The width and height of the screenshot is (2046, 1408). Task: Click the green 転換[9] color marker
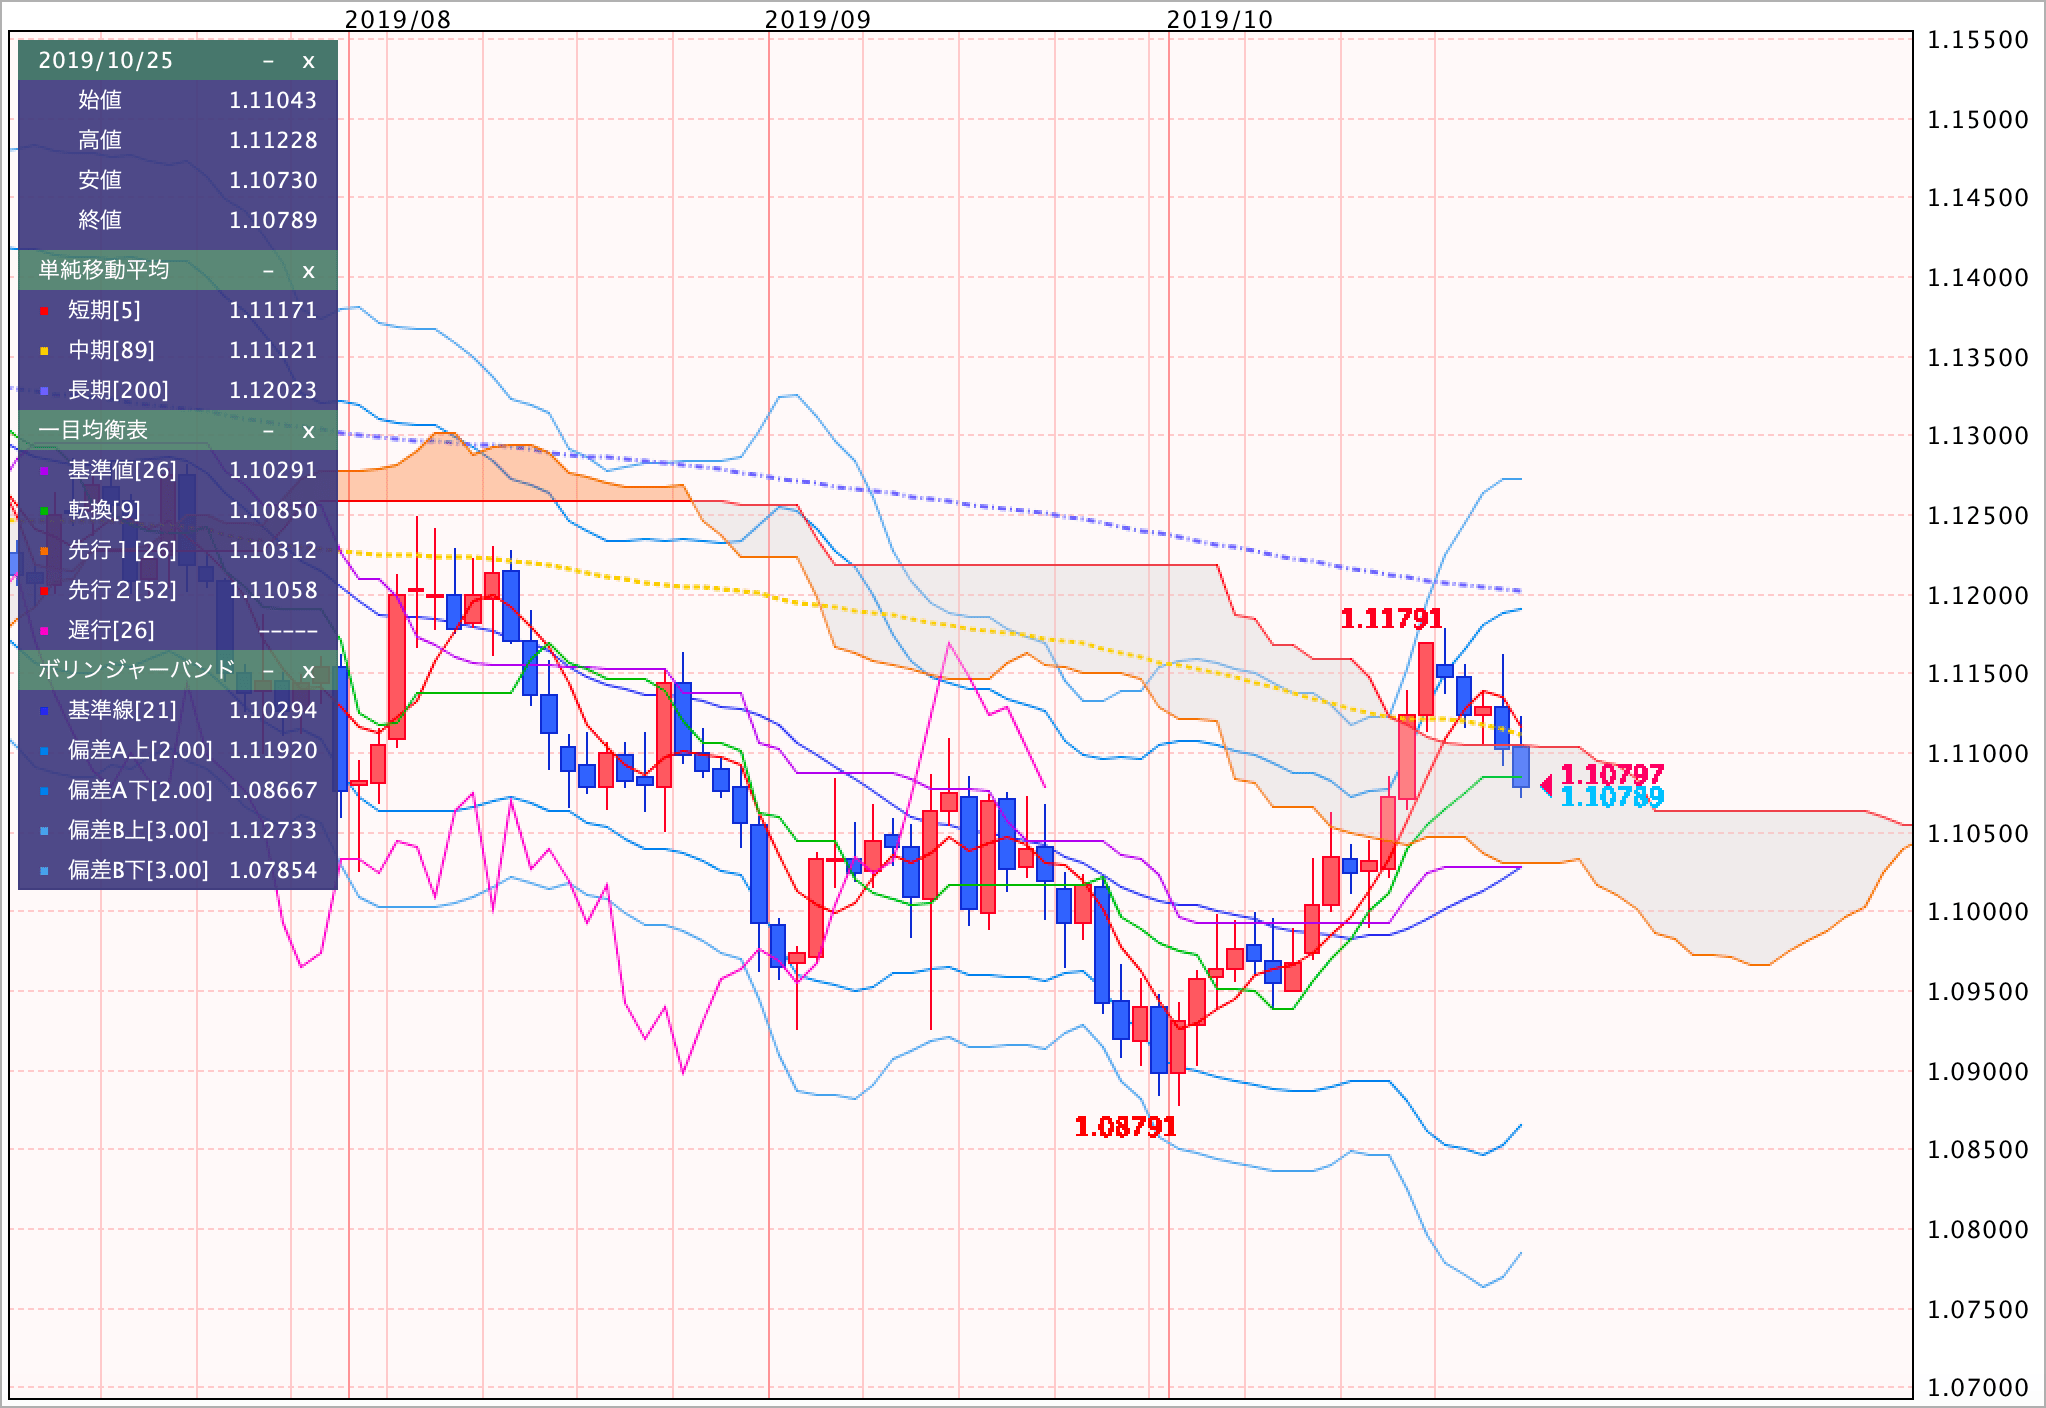point(44,512)
